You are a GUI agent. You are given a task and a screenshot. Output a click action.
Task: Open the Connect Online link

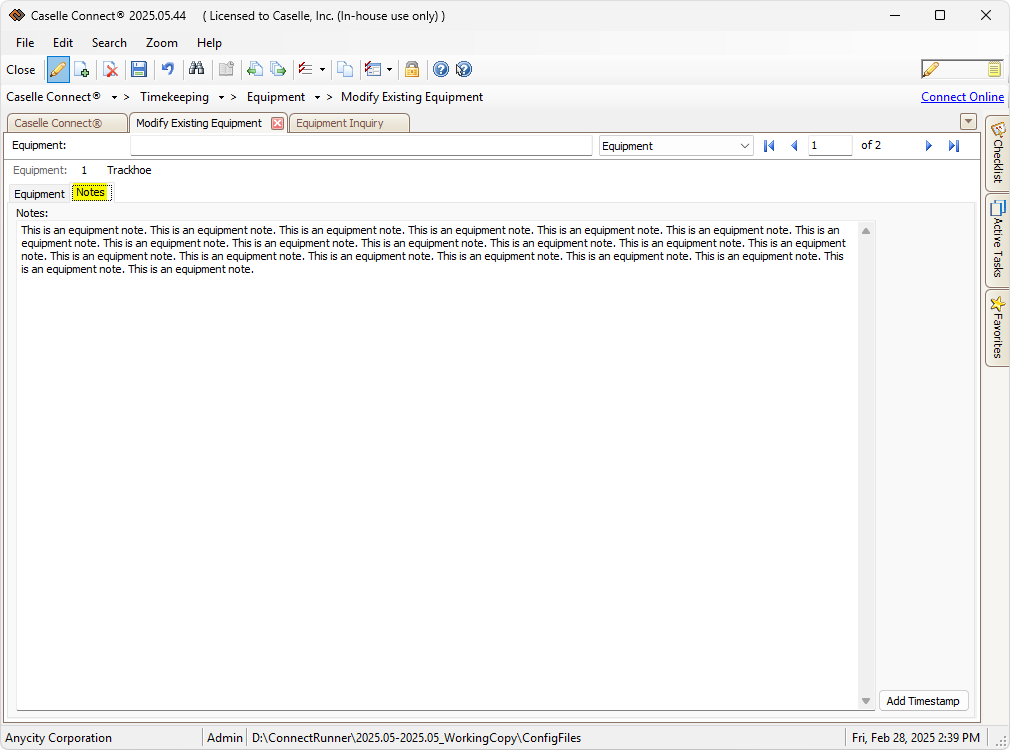962,97
